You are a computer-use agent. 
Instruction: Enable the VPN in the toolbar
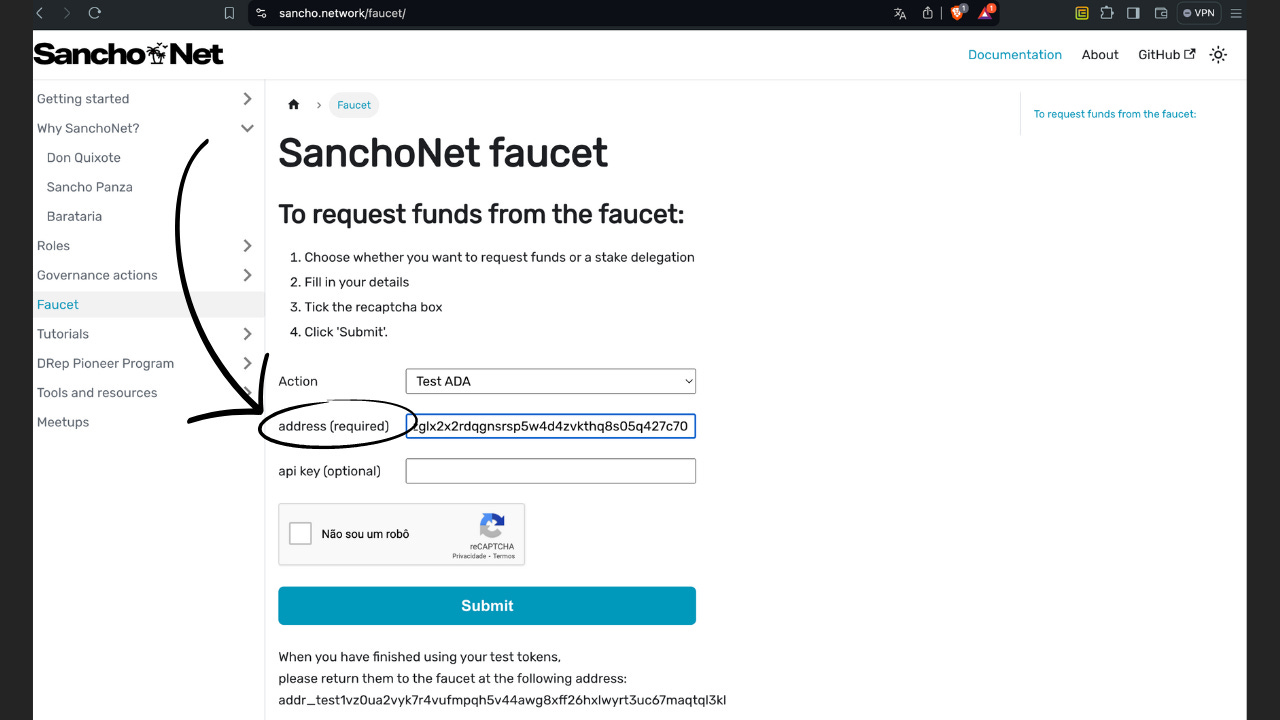(x=1198, y=13)
